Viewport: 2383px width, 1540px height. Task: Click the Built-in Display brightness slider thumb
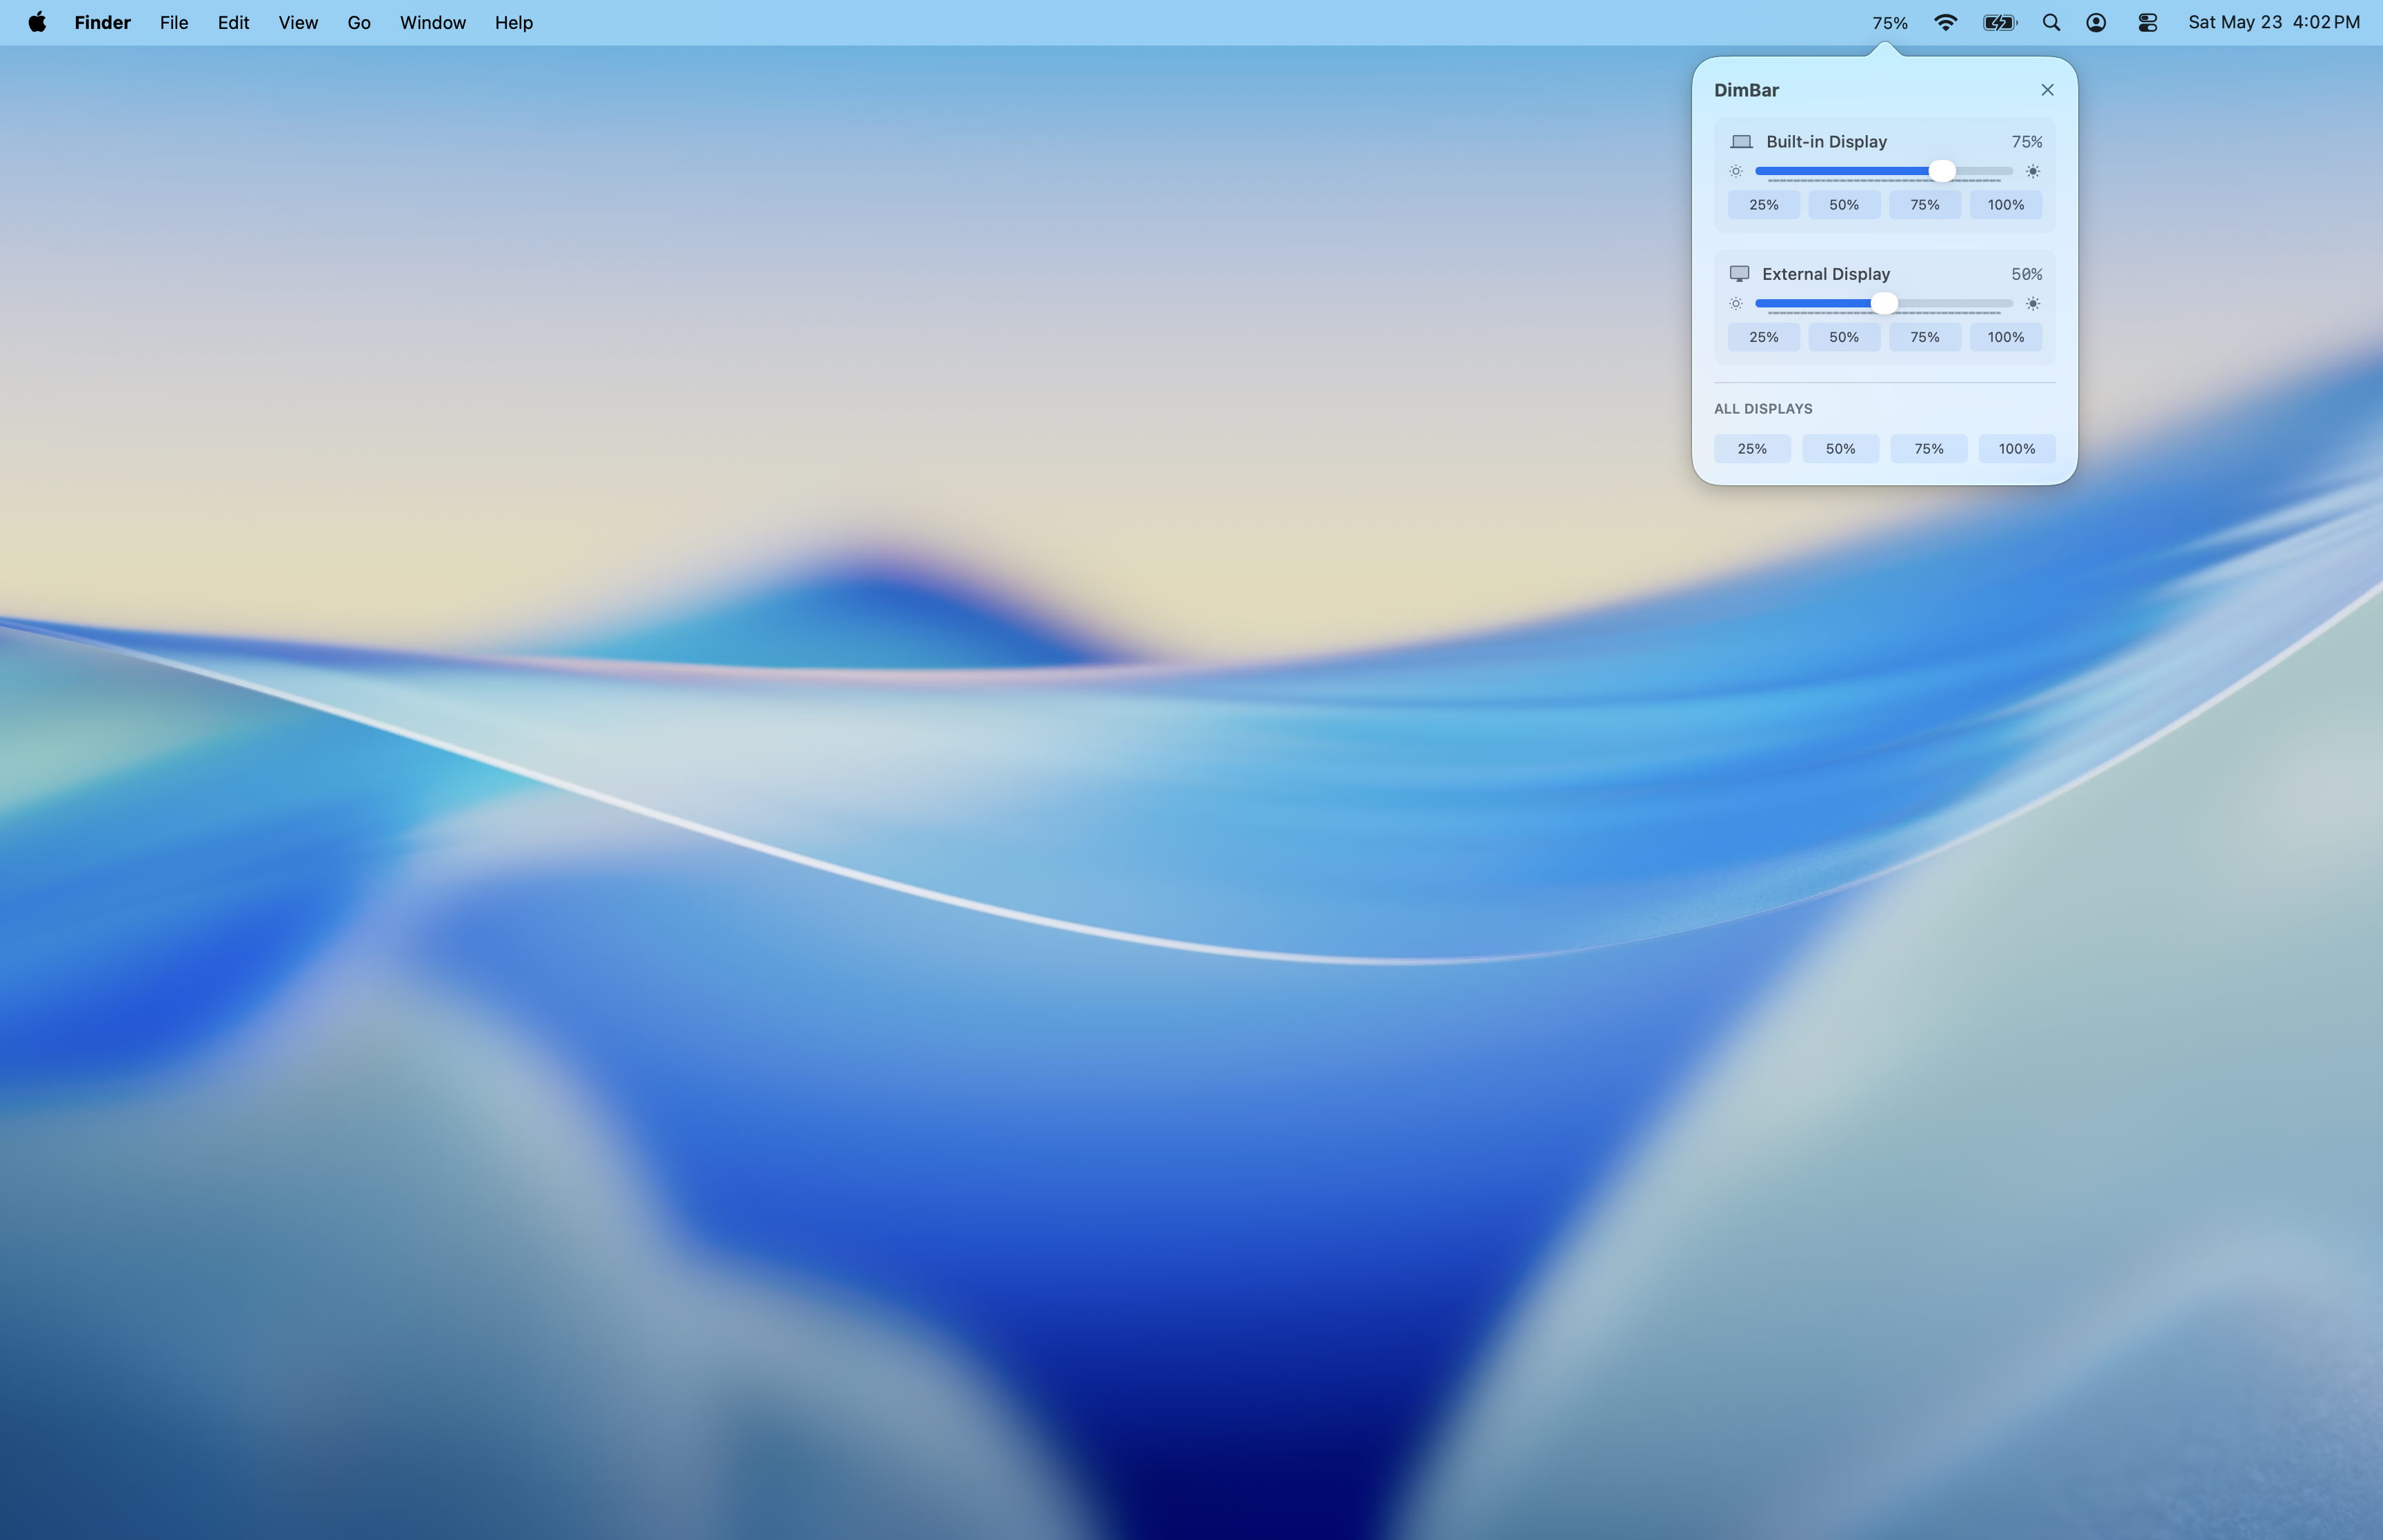point(1942,171)
